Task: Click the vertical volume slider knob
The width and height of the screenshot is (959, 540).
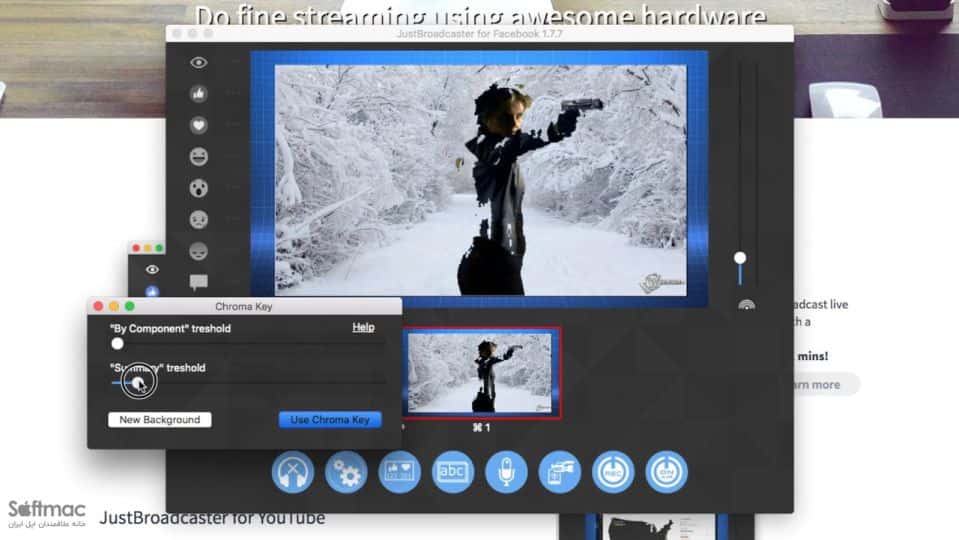Action: (740, 258)
